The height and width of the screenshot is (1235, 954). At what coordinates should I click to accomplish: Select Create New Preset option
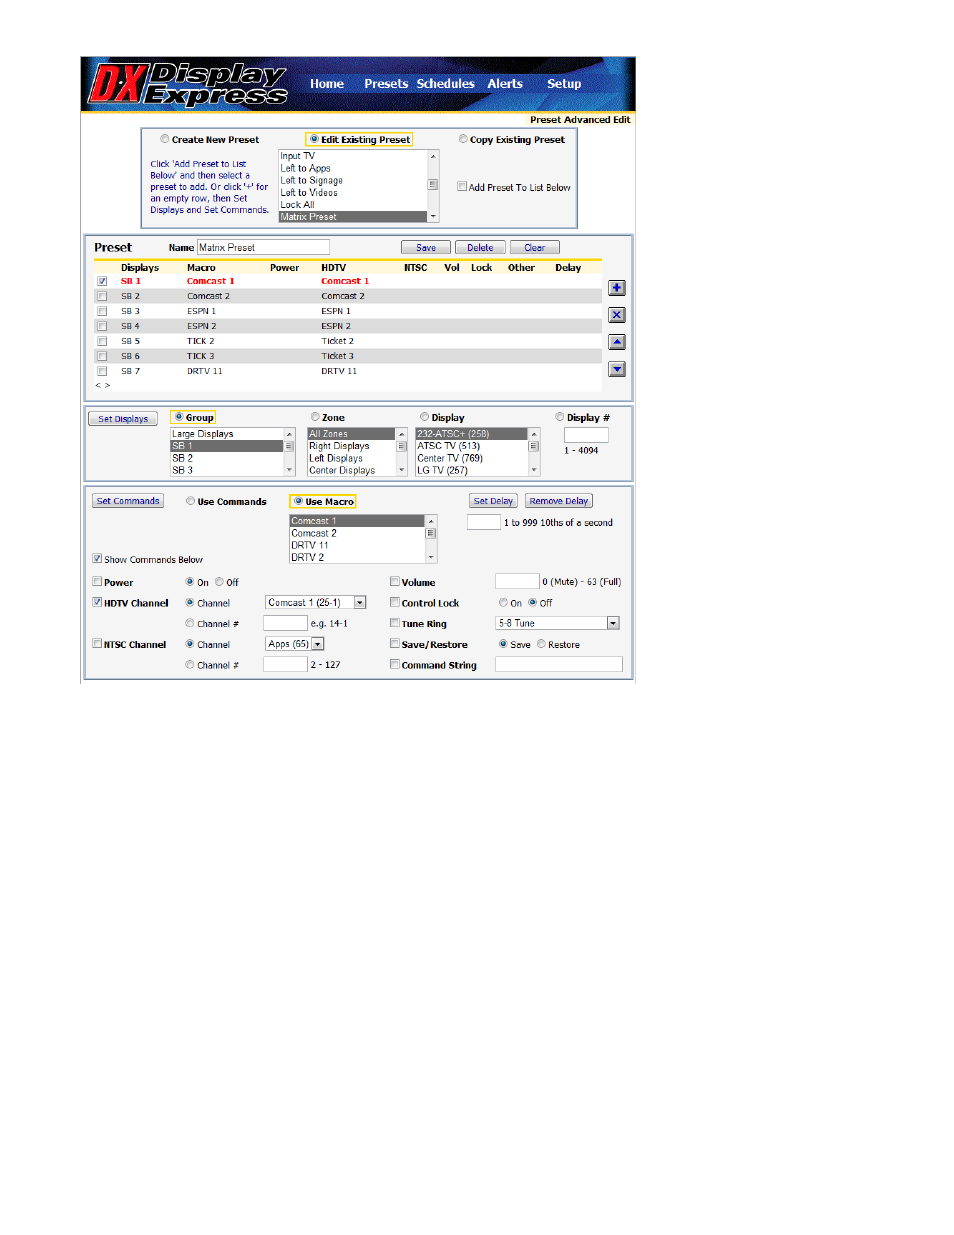click(165, 139)
